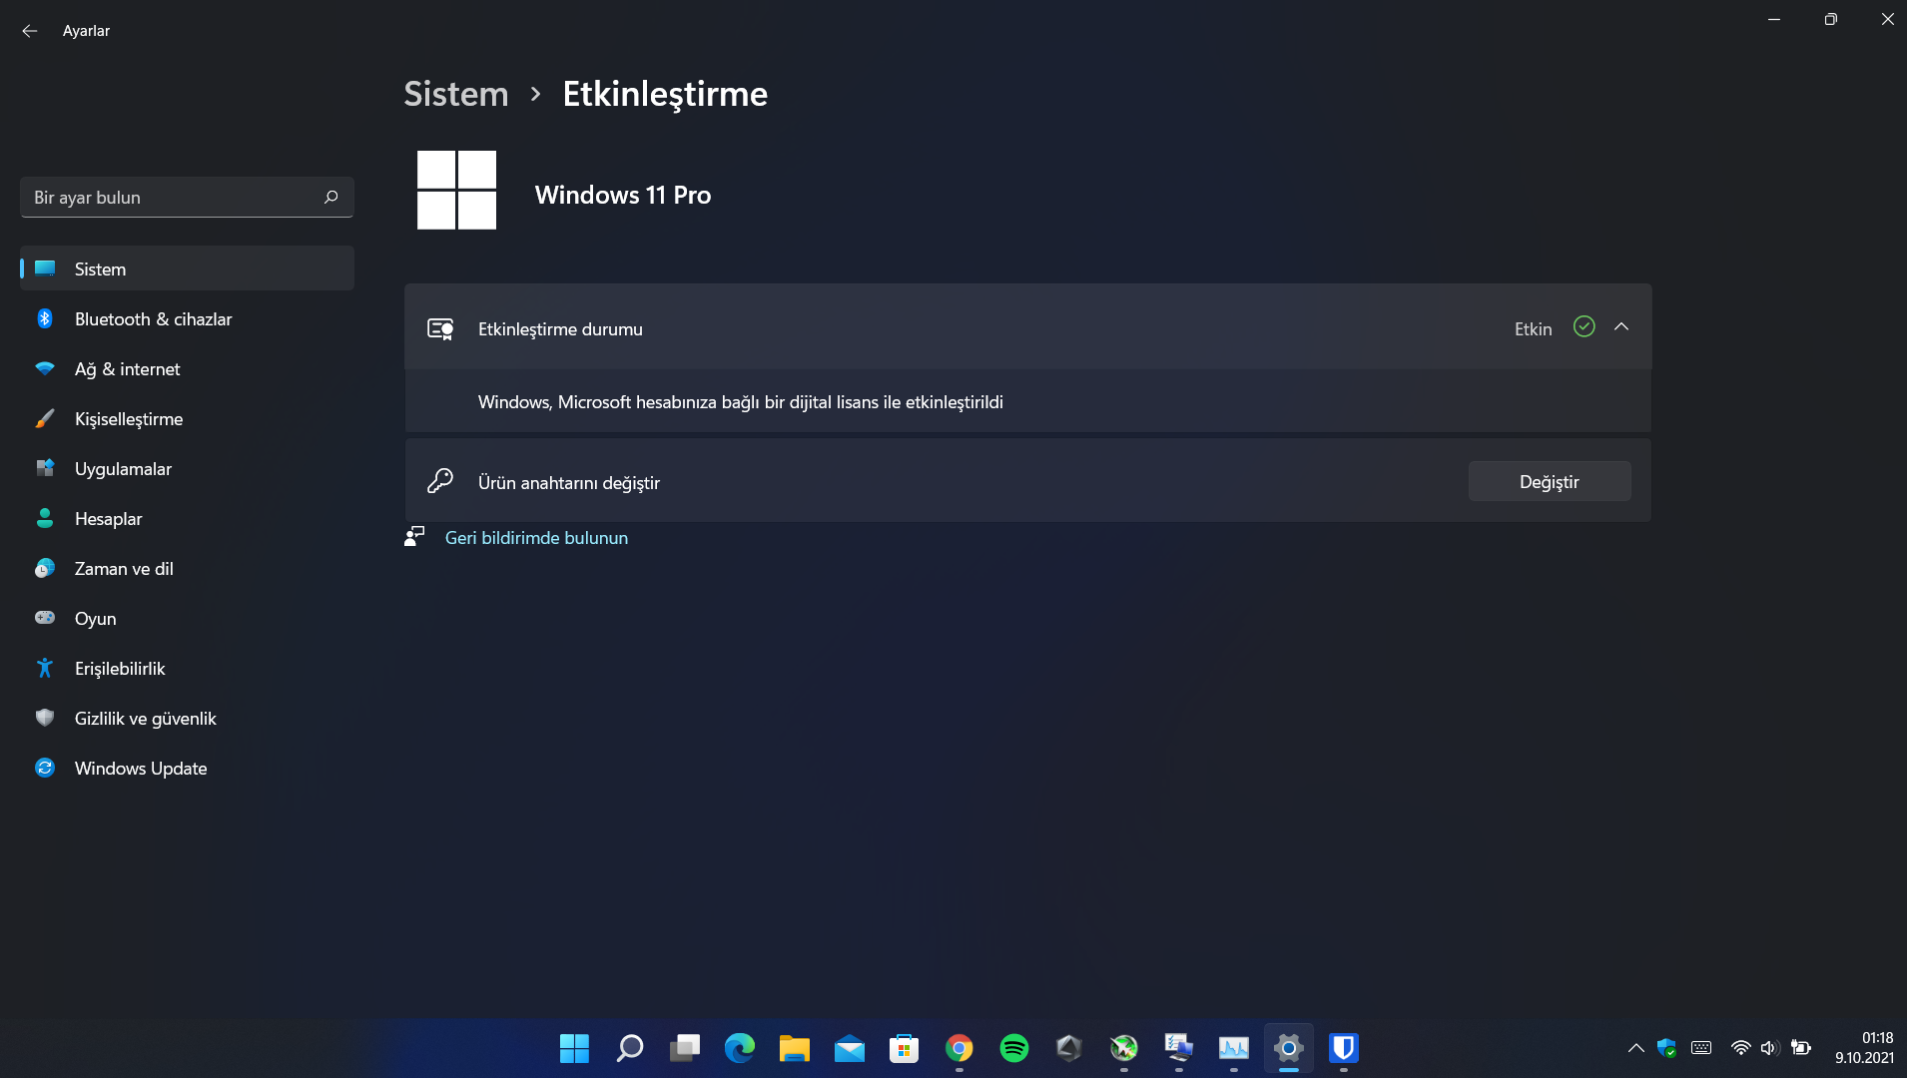1907x1080 pixels.
Task: Select Hesaplar in the sidebar
Action: (187, 519)
